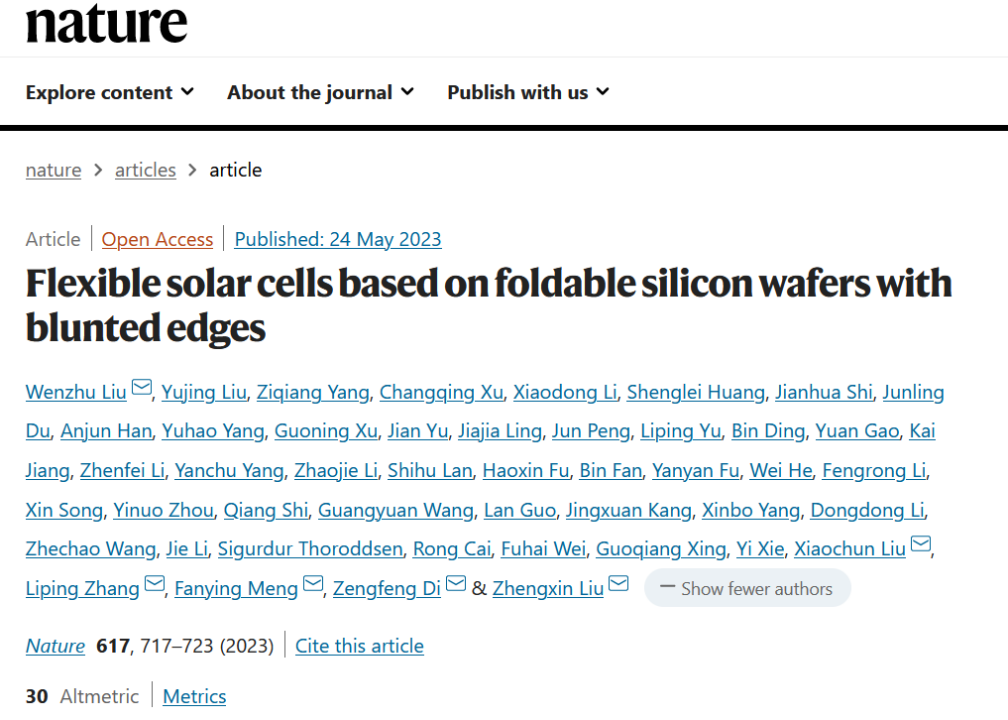This screenshot has width=1008, height=720.
Task: Open author Sigurdur Thoroddsen's profile link
Action: 310,549
